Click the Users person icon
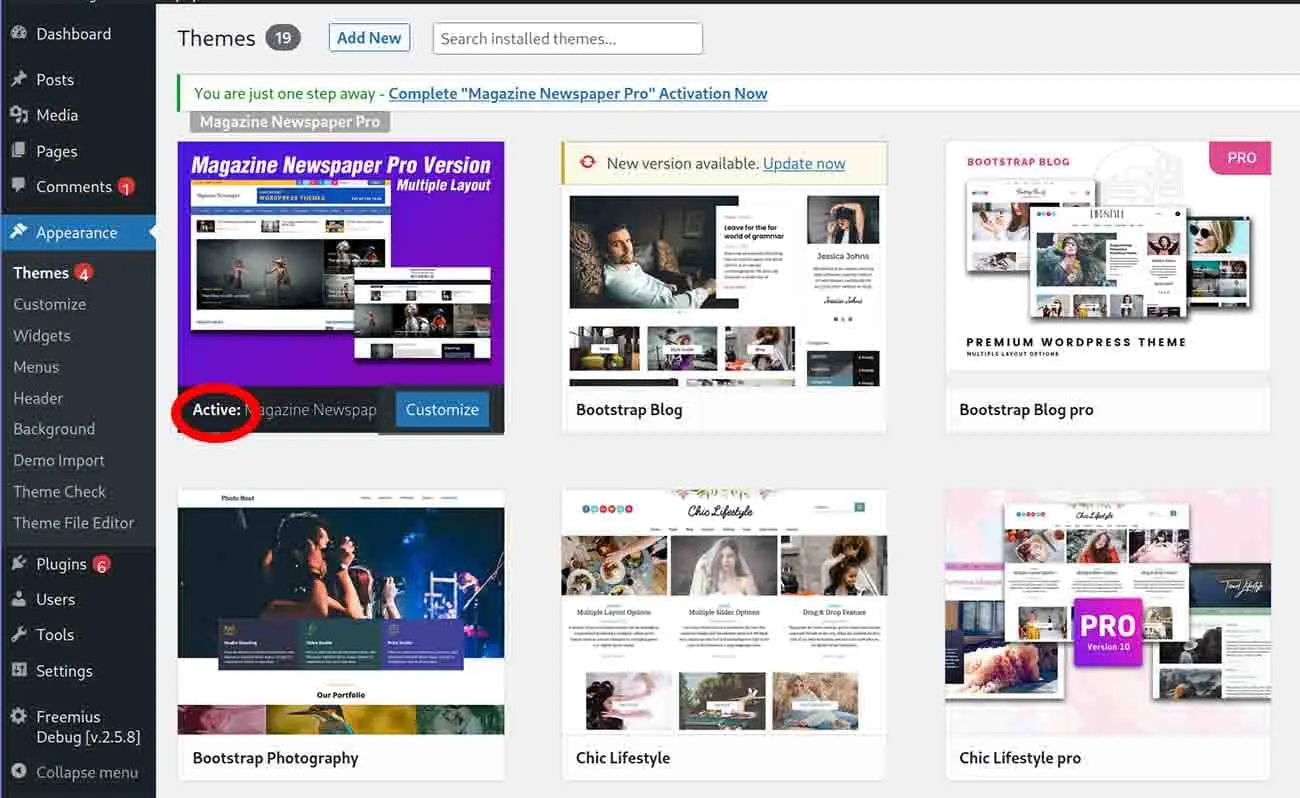The height and width of the screenshot is (798, 1300). click(x=18, y=599)
